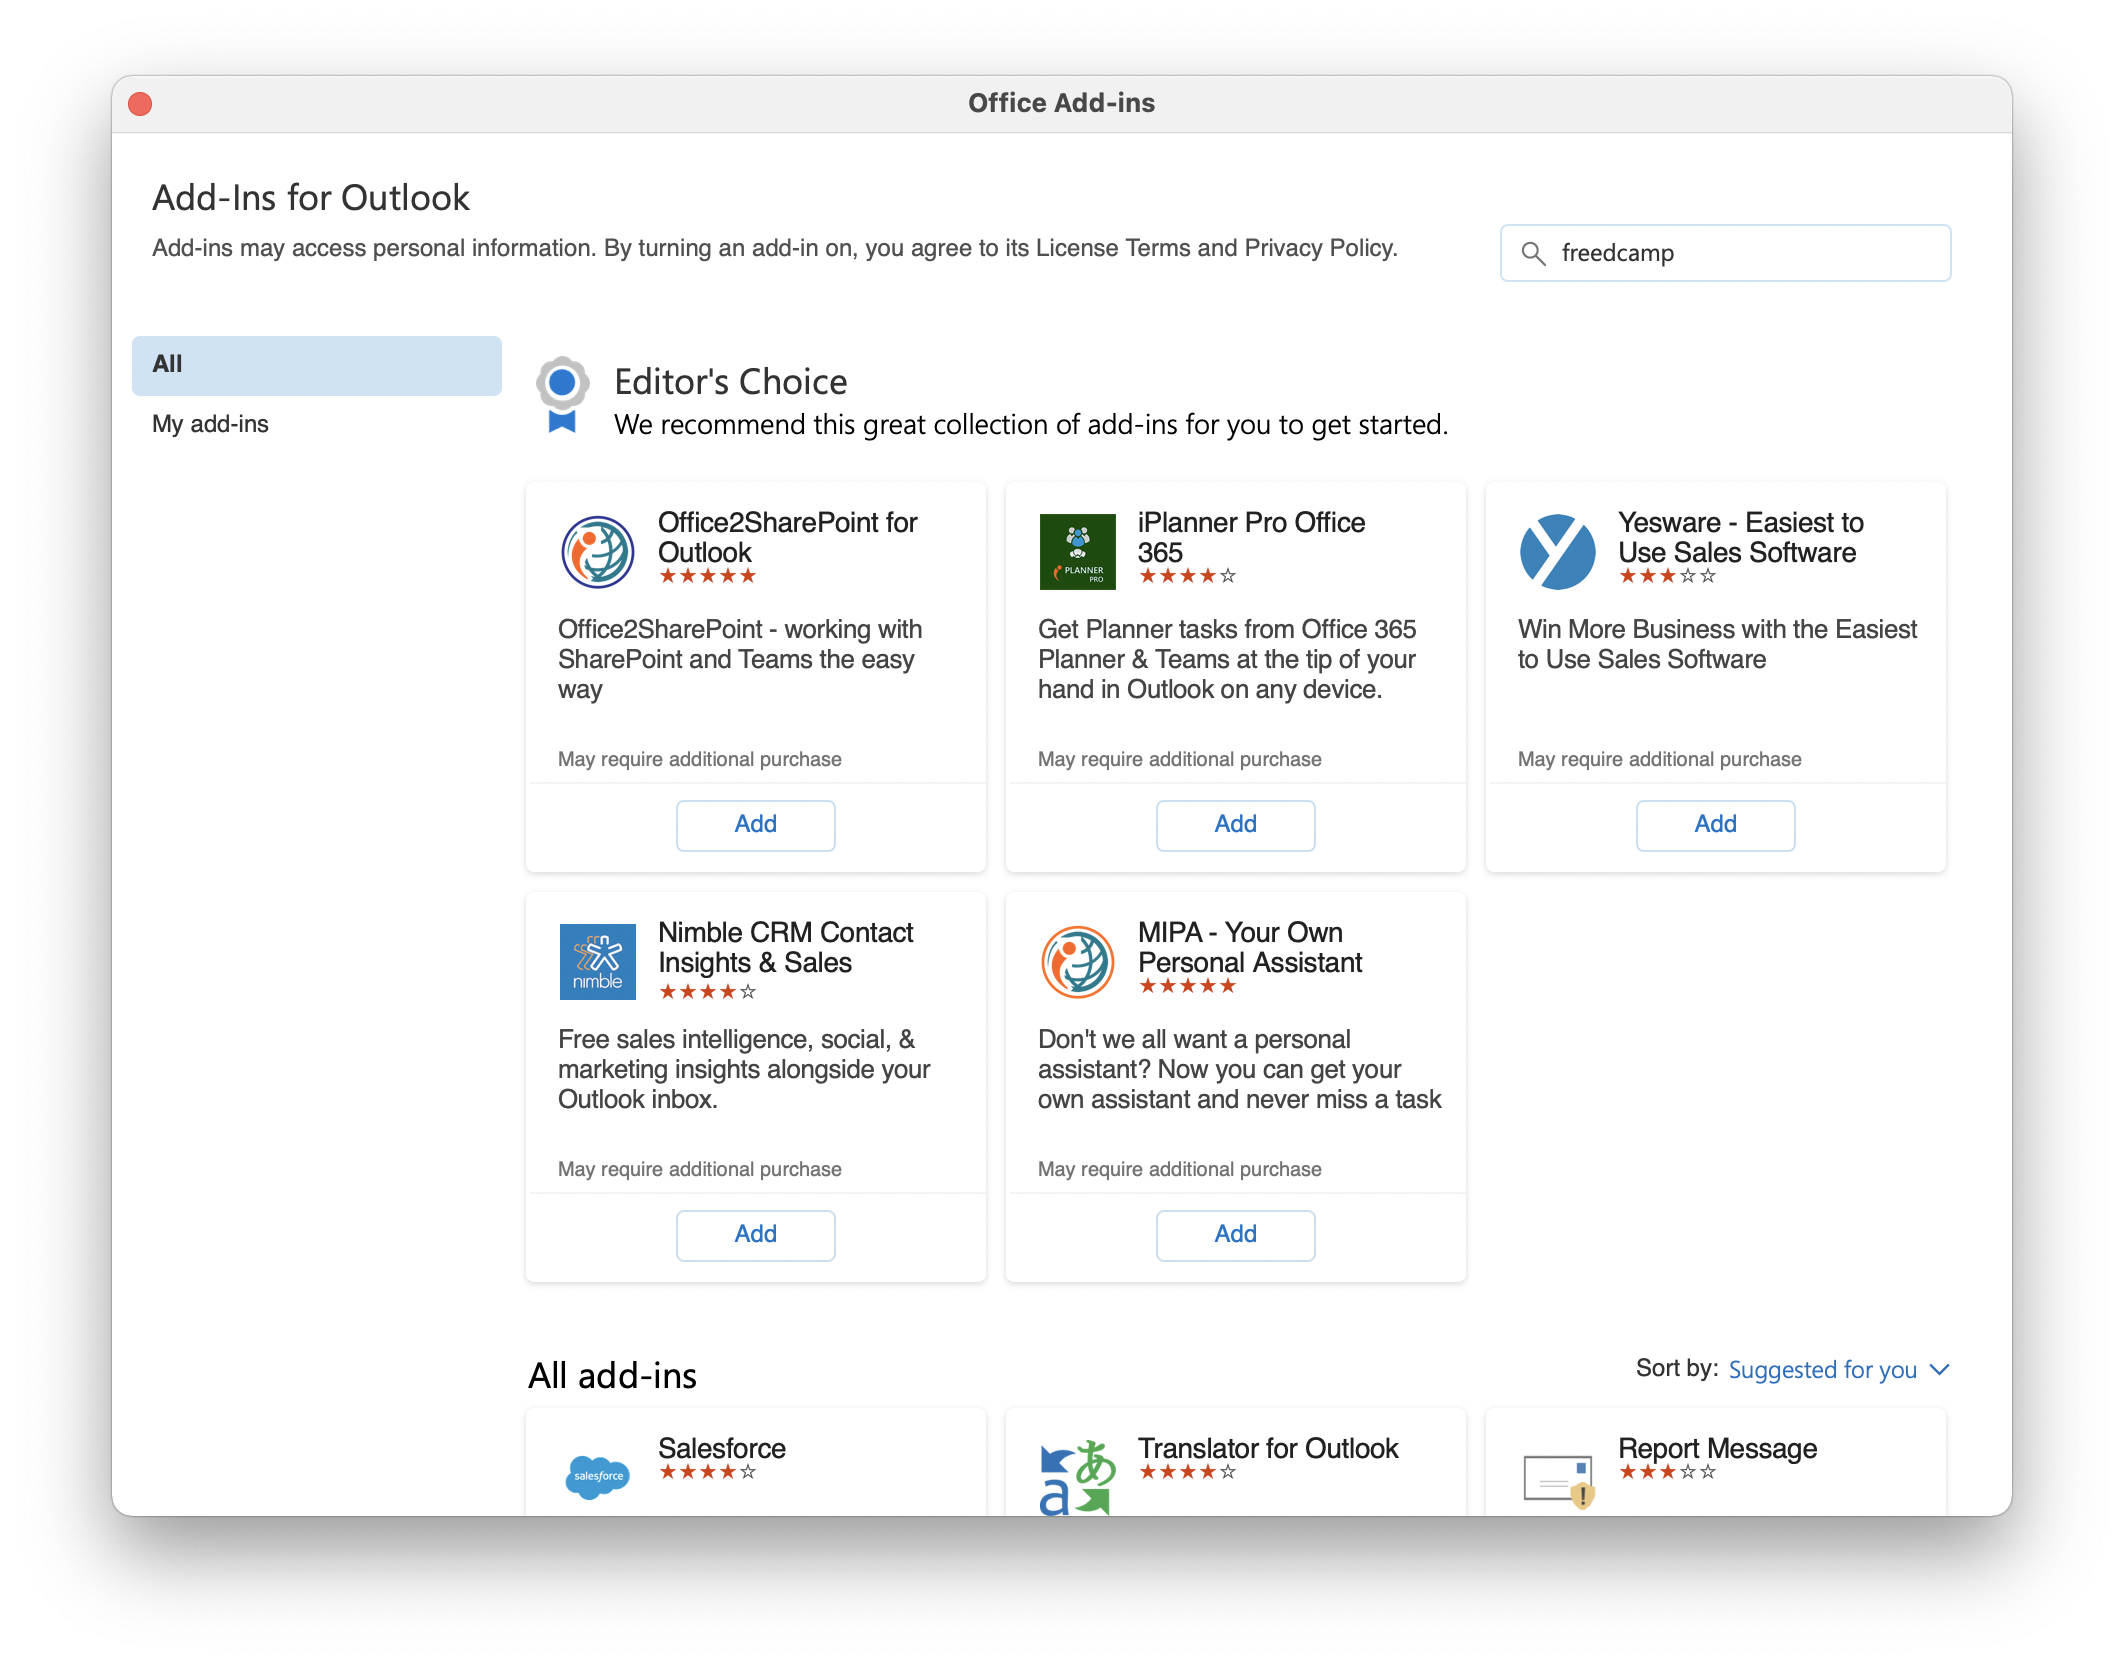This screenshot has height=1664, width=2124.
Task: Close the Office Add-ins window
Action: coord(140,104)
